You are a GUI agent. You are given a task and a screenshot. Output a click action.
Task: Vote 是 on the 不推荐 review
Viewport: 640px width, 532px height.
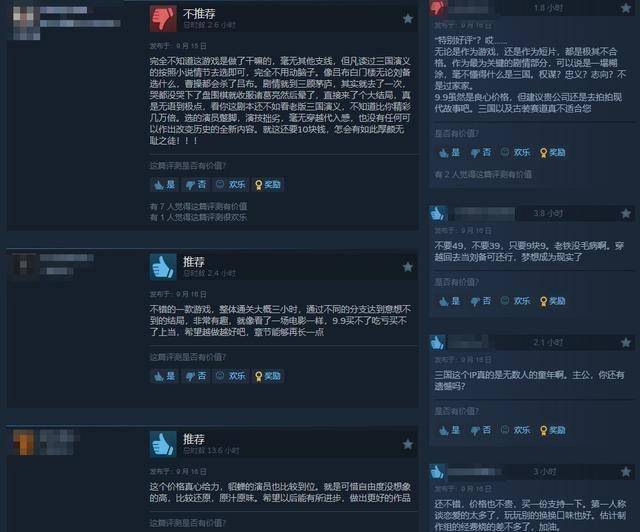pyautogui.click(x=164, y=185)
